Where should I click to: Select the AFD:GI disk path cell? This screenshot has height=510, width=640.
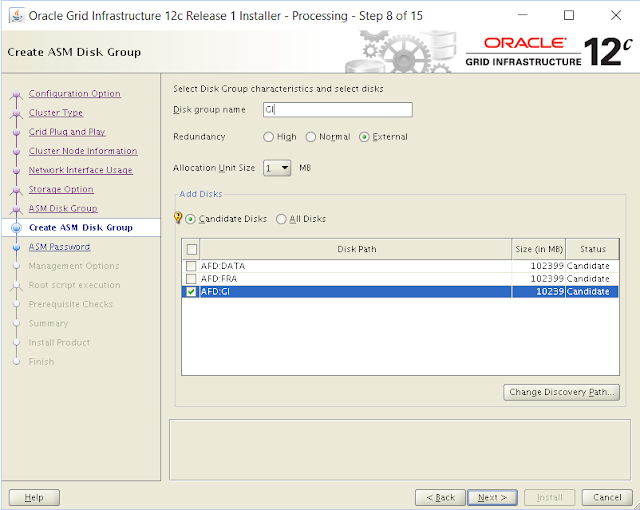355,291
